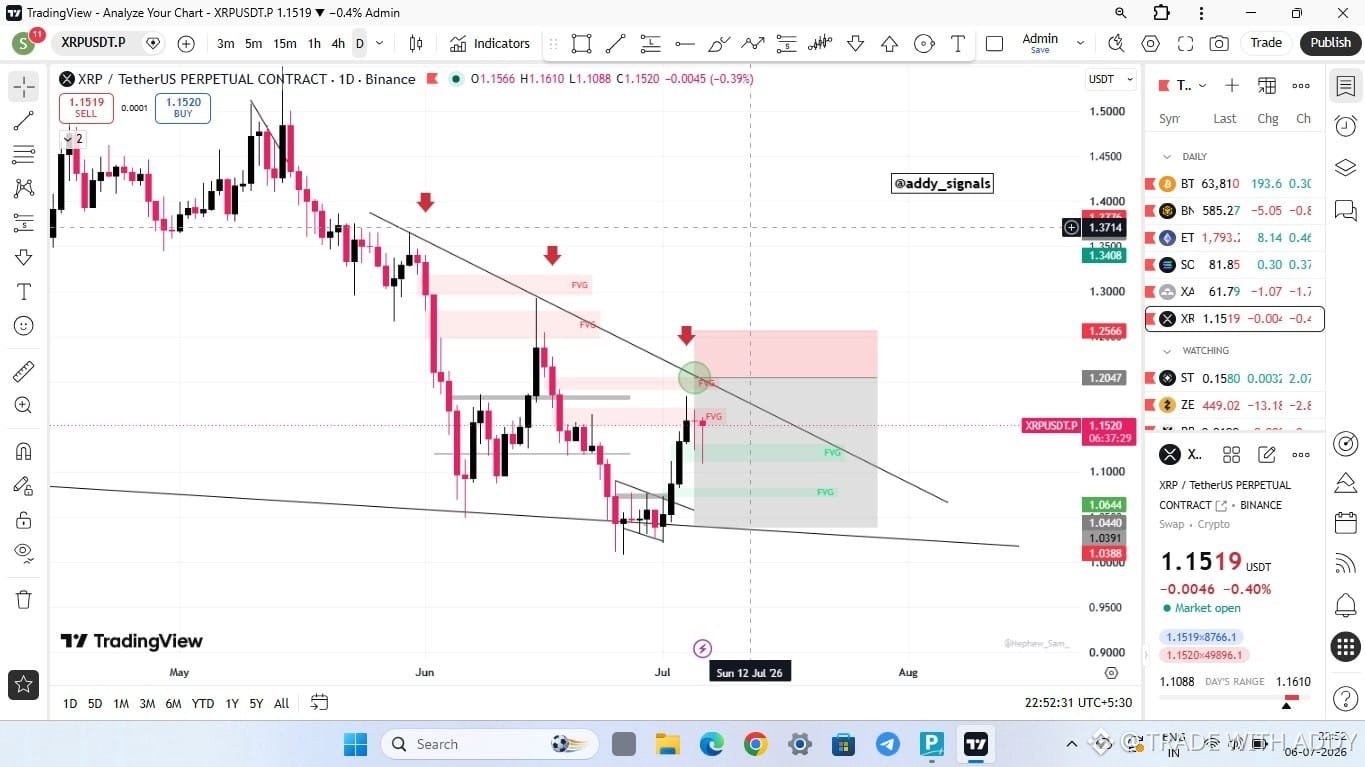Open watchlist advanced view table icon
Image resolution: width=1365 pixels, height=767 pixels.
tap(1267, 86)
